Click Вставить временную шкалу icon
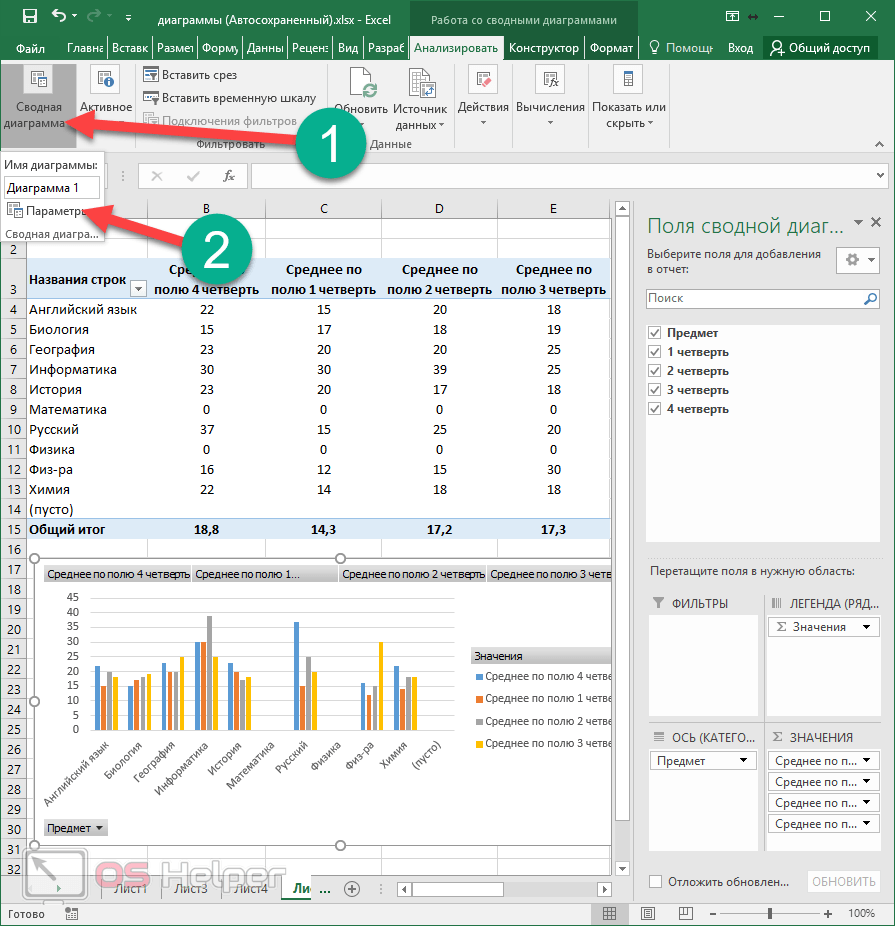This screenshot has width=895, height=926. 151,98
